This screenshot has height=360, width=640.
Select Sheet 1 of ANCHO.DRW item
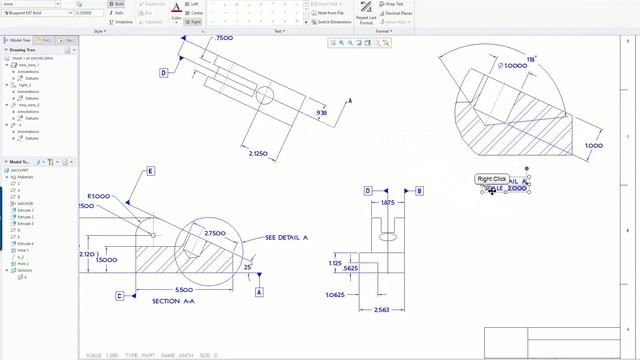point(29,58)
